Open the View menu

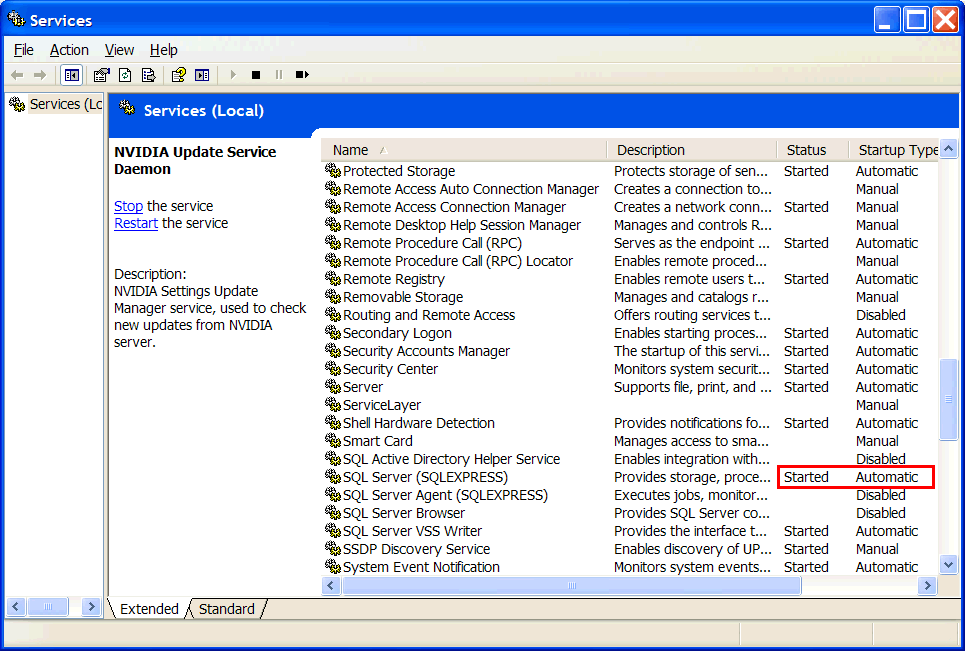point(119,50)
